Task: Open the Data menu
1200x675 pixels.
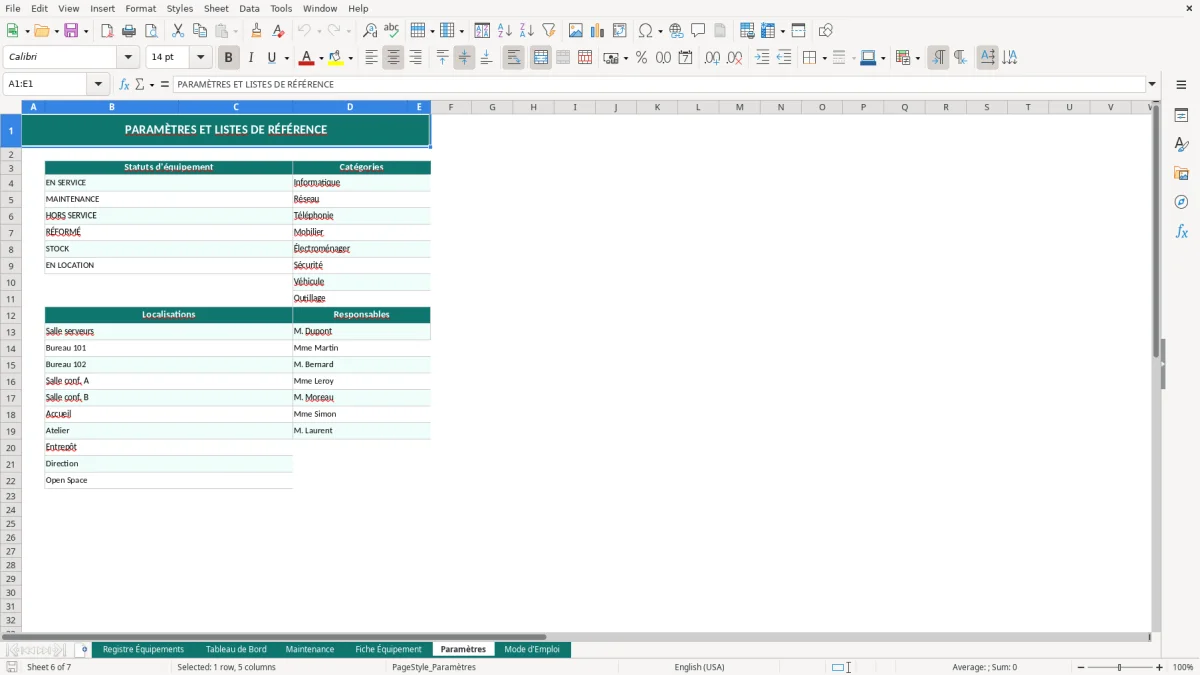Action: [x=249, y=8]
